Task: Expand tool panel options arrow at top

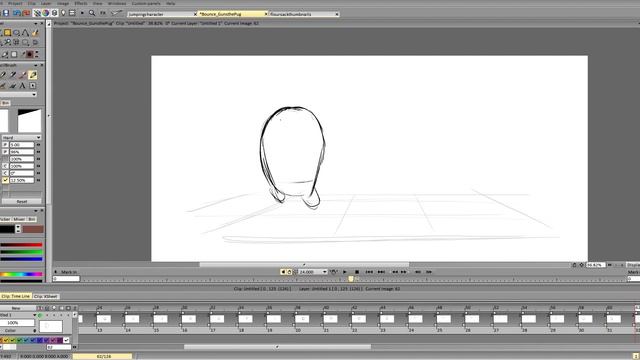Action: coord(36,23)
